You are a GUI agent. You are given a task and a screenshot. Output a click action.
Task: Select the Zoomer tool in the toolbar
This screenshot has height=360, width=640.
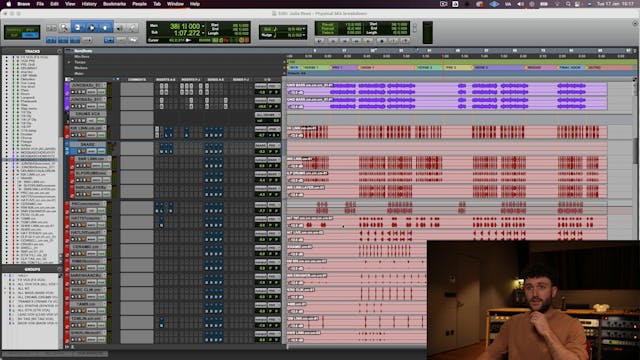click(64, 28)
